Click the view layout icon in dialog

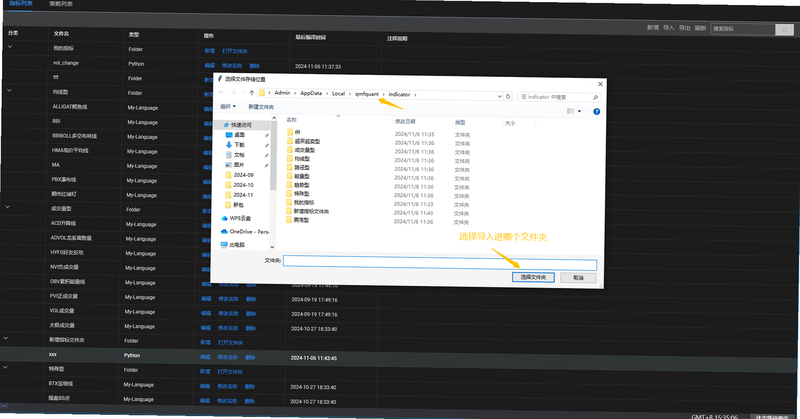pos(570,111)
